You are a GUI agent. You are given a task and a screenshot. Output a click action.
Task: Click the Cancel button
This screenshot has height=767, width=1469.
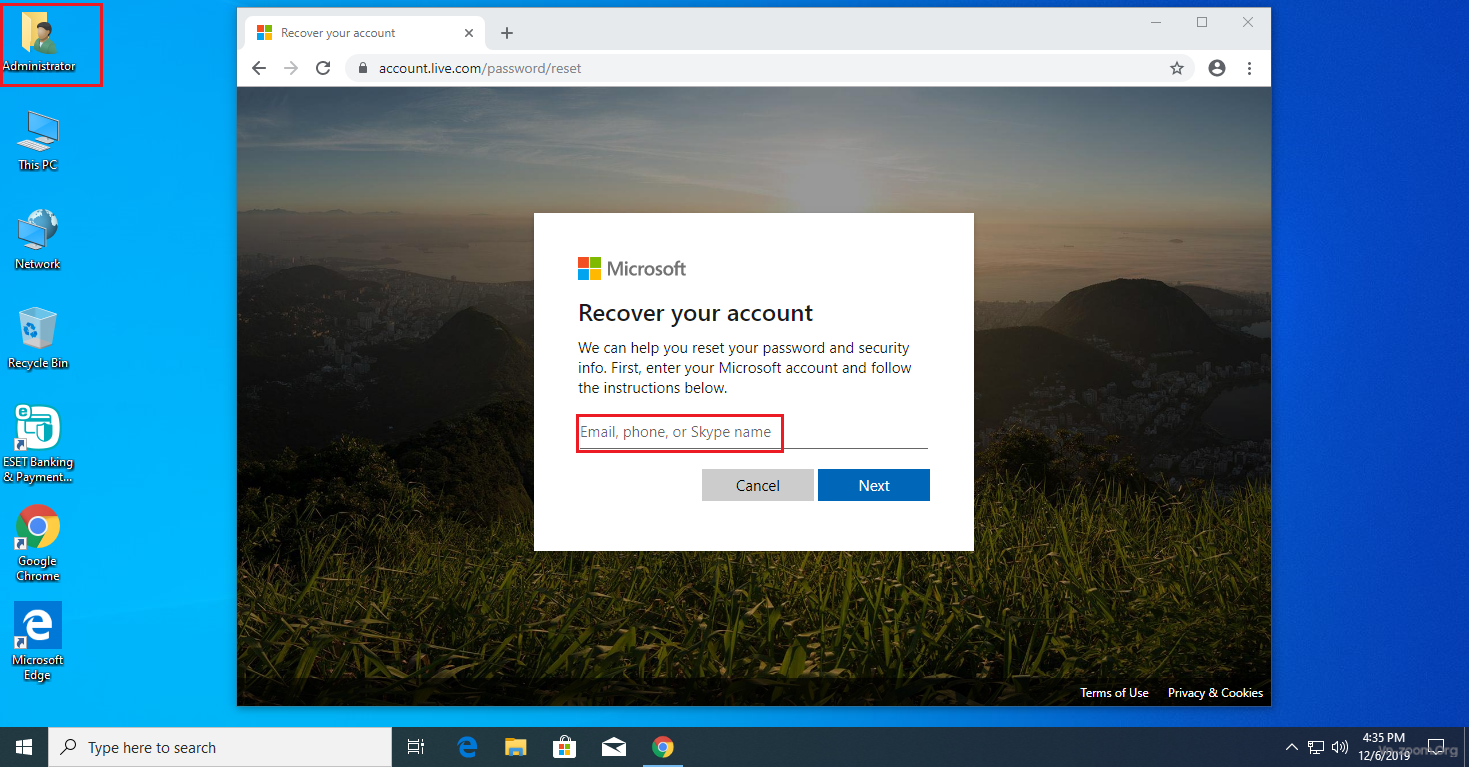[x=758, y=485]
